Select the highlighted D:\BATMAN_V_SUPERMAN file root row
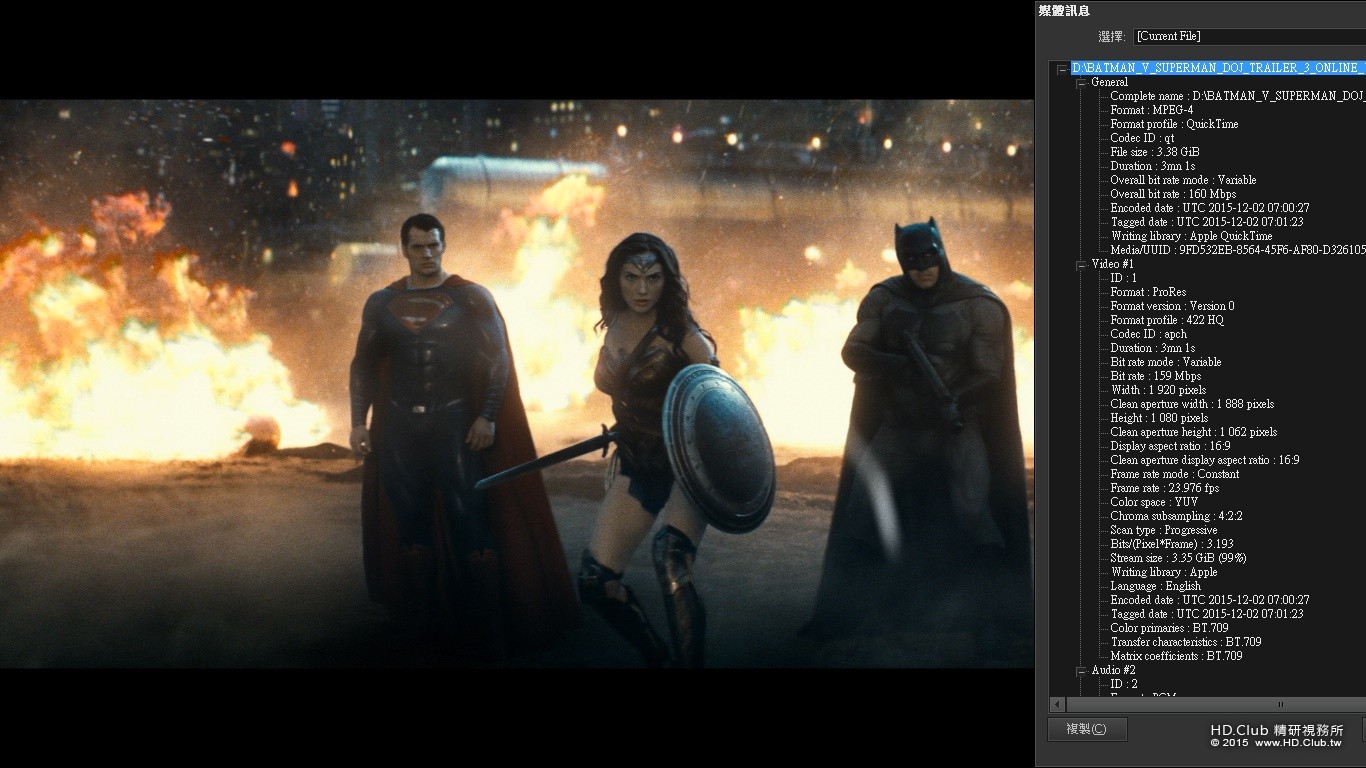Viewport: 1366px width, 768px height. 1218,68
